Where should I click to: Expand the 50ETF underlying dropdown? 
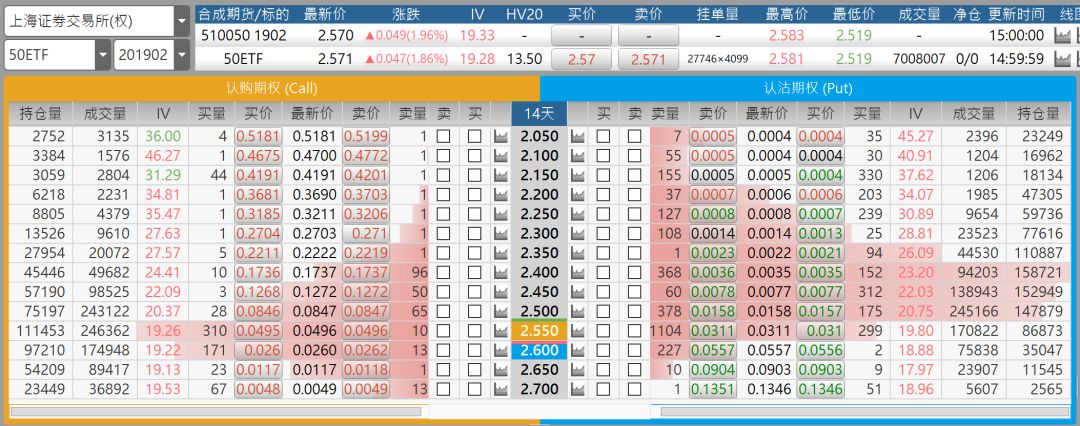click(103, 55)
